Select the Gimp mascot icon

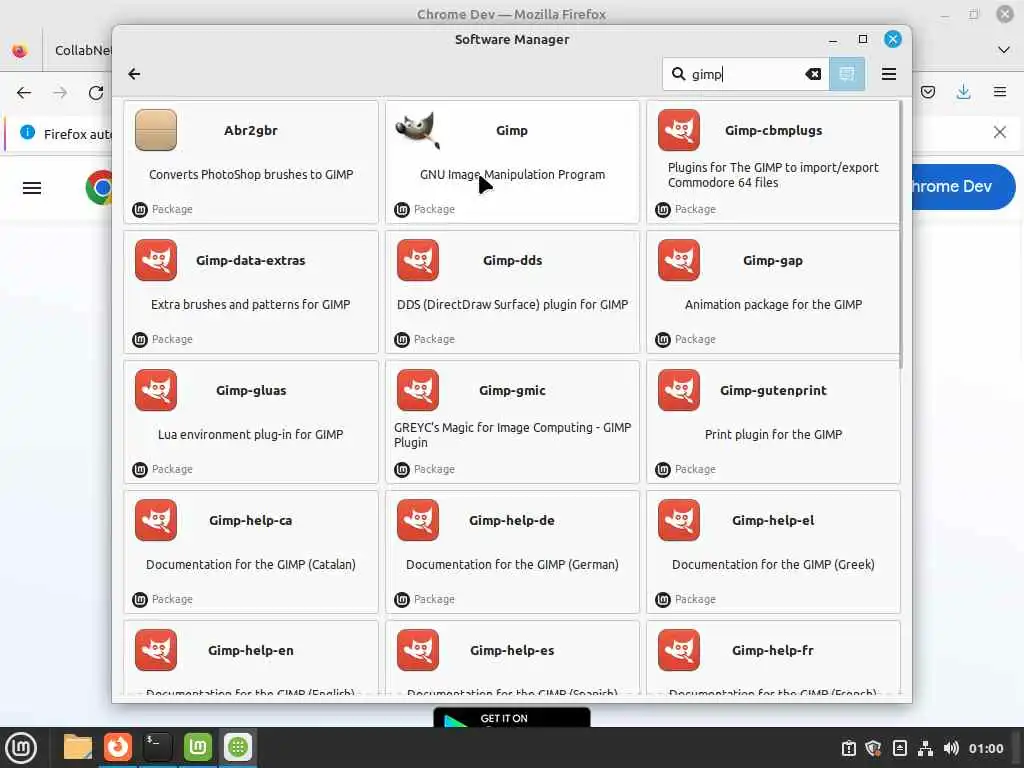417,130
